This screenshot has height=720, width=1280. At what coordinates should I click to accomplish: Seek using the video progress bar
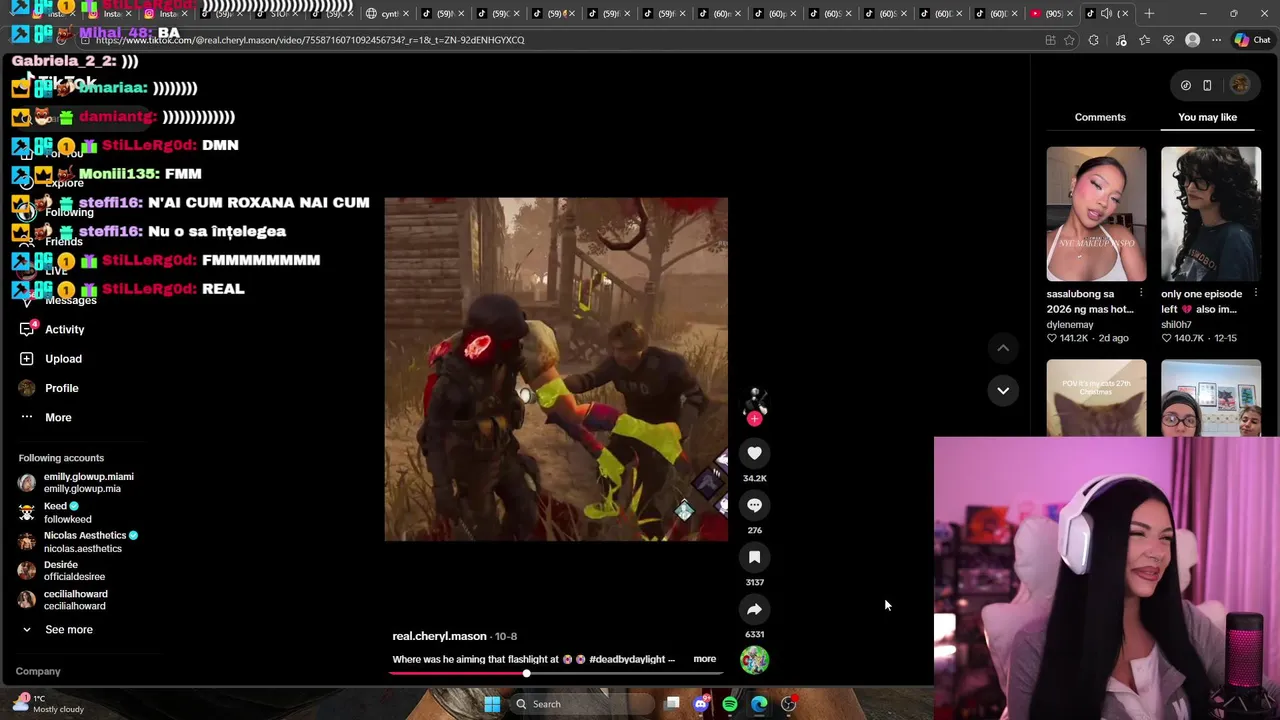(556, 673)
